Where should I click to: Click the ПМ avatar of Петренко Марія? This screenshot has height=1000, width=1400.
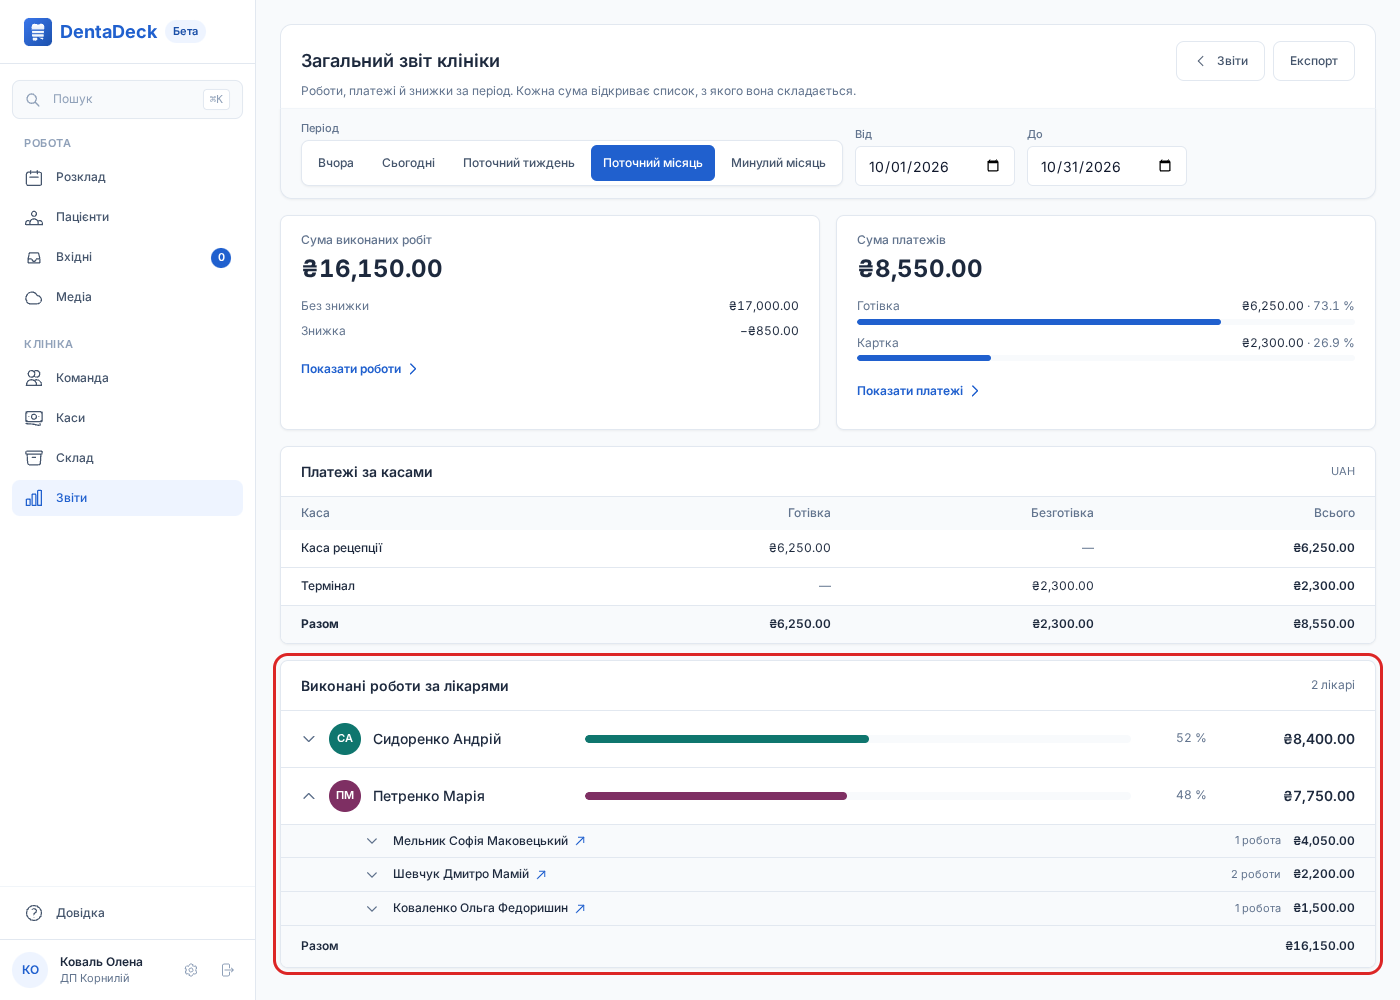pos(345,796)
